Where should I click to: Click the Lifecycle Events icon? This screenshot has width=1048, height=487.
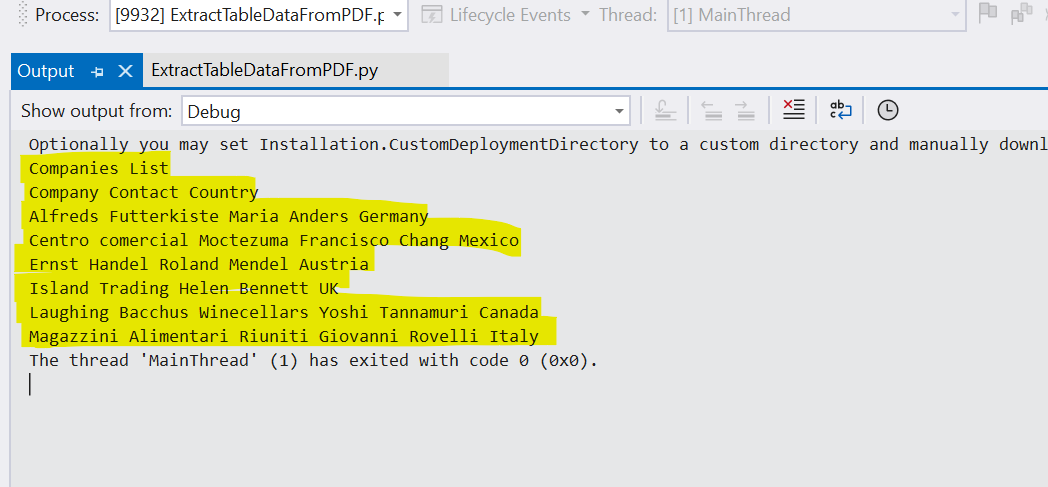(x=432, y=15)
